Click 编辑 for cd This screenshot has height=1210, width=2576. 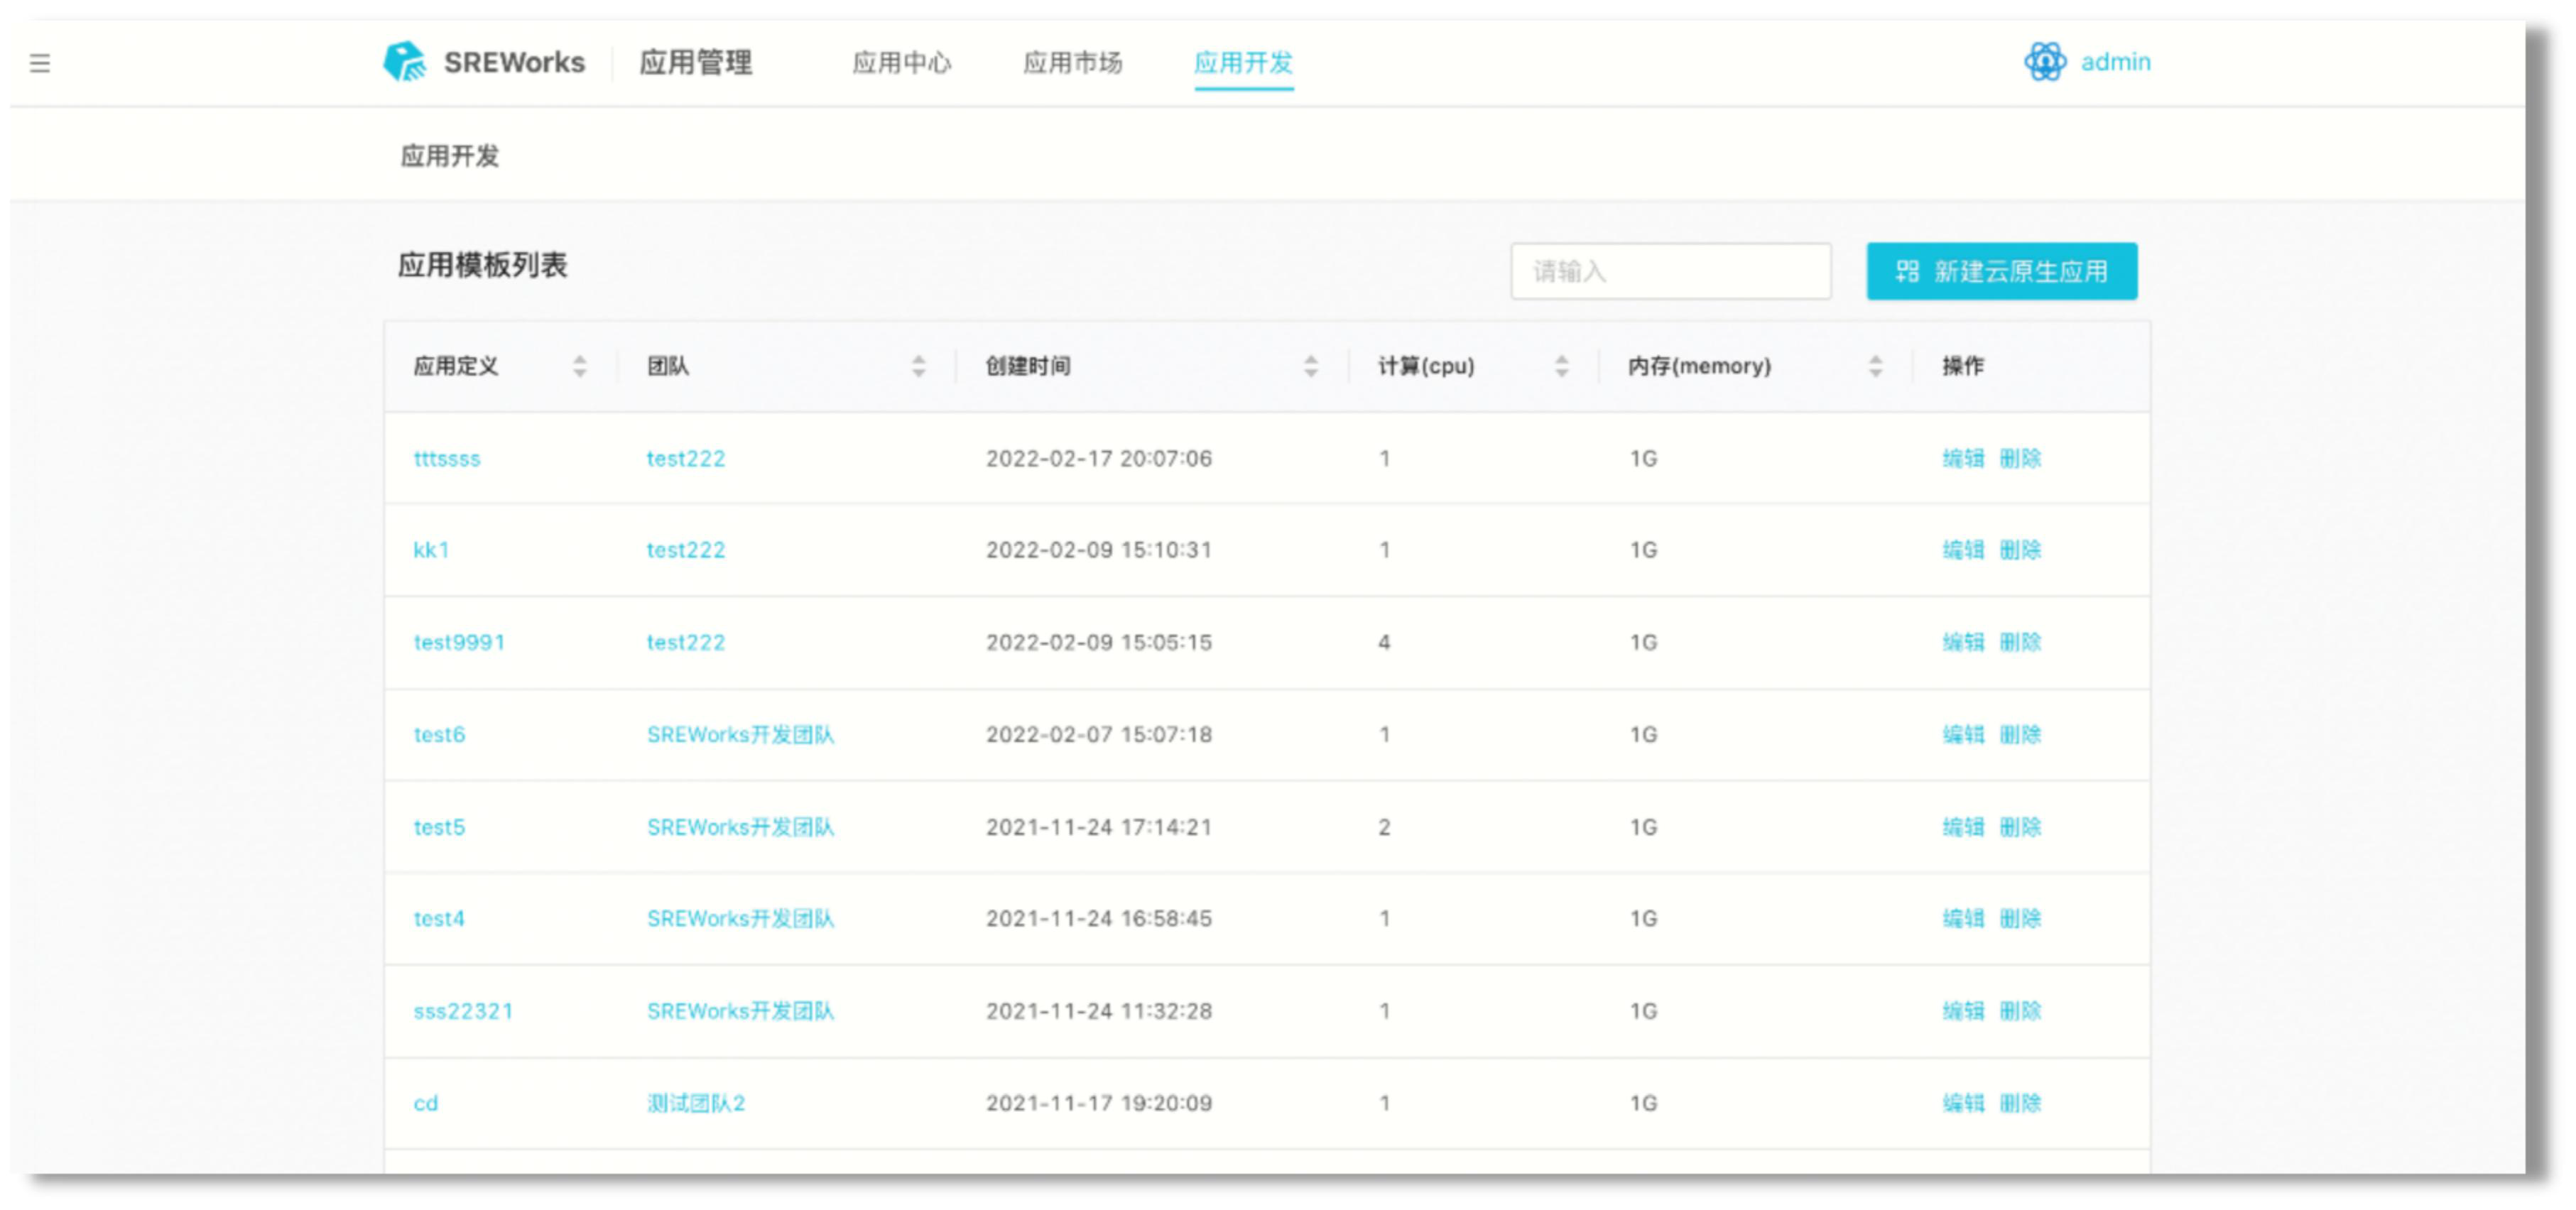coord(1963,1103)
